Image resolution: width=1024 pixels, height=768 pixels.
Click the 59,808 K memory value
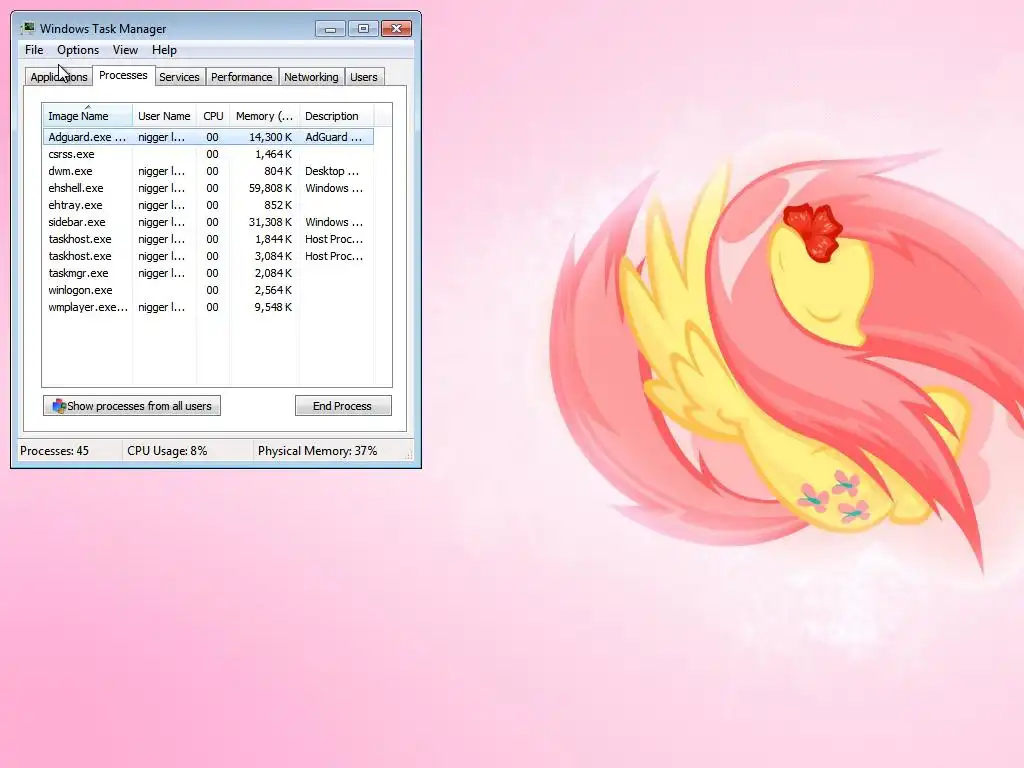point(270,188)
